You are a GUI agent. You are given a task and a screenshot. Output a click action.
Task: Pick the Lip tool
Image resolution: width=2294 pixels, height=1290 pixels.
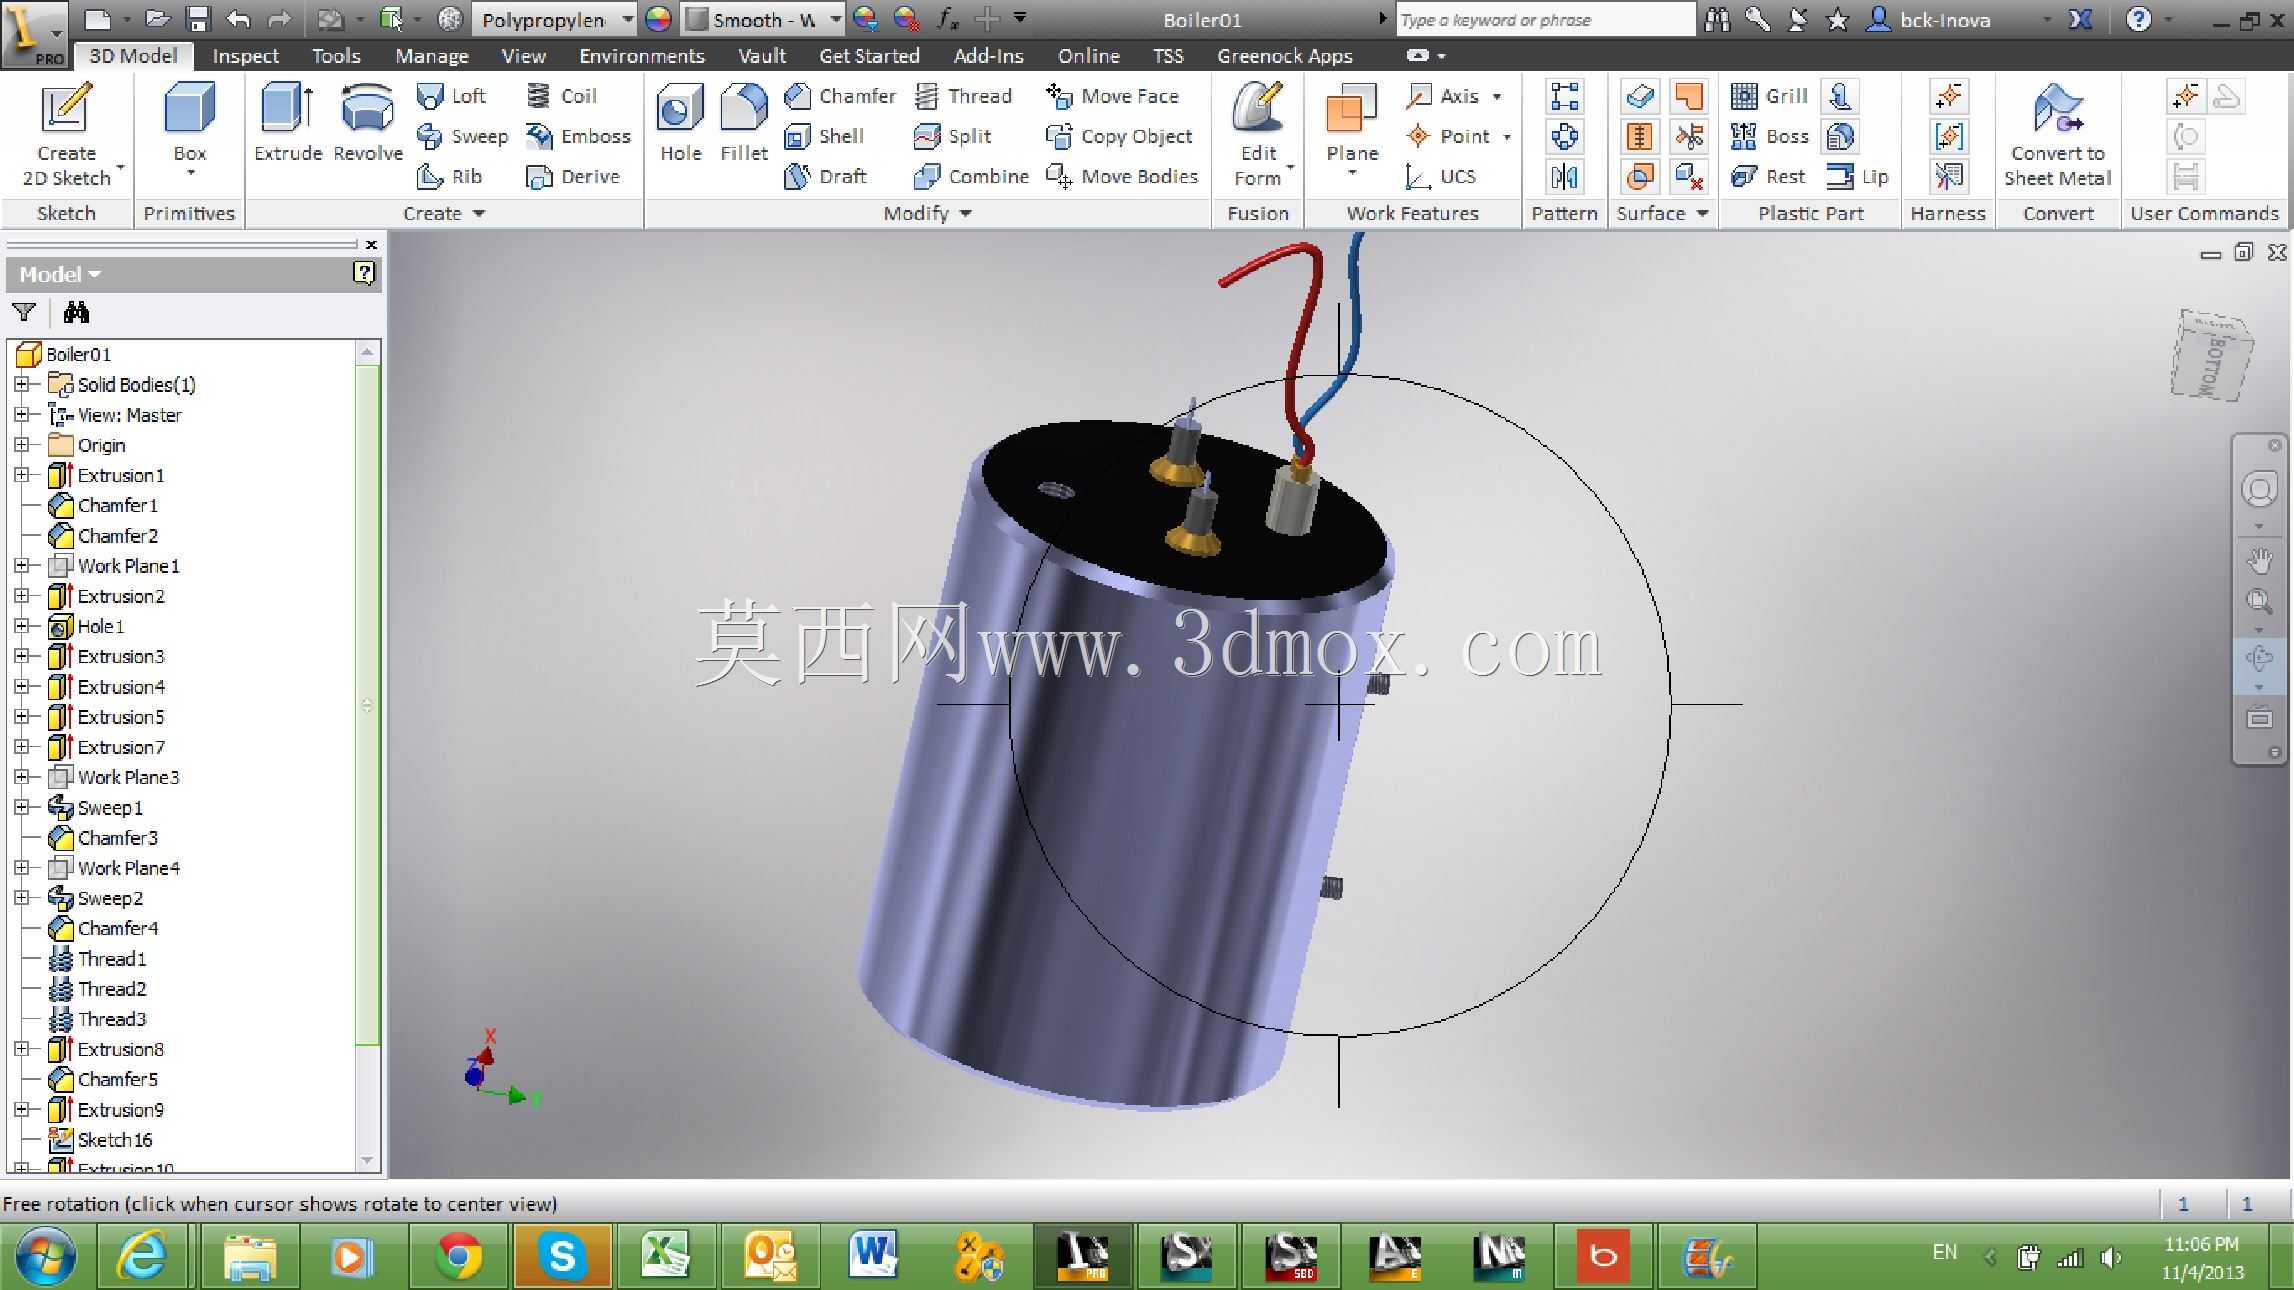coord(1857,177)
